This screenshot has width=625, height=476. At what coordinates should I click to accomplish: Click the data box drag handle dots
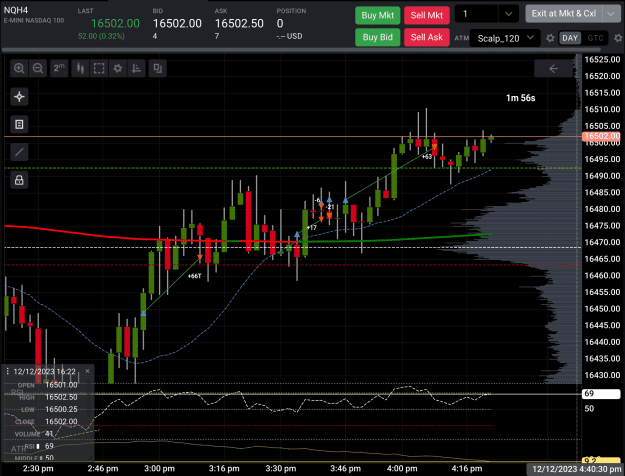pos(7,371)
